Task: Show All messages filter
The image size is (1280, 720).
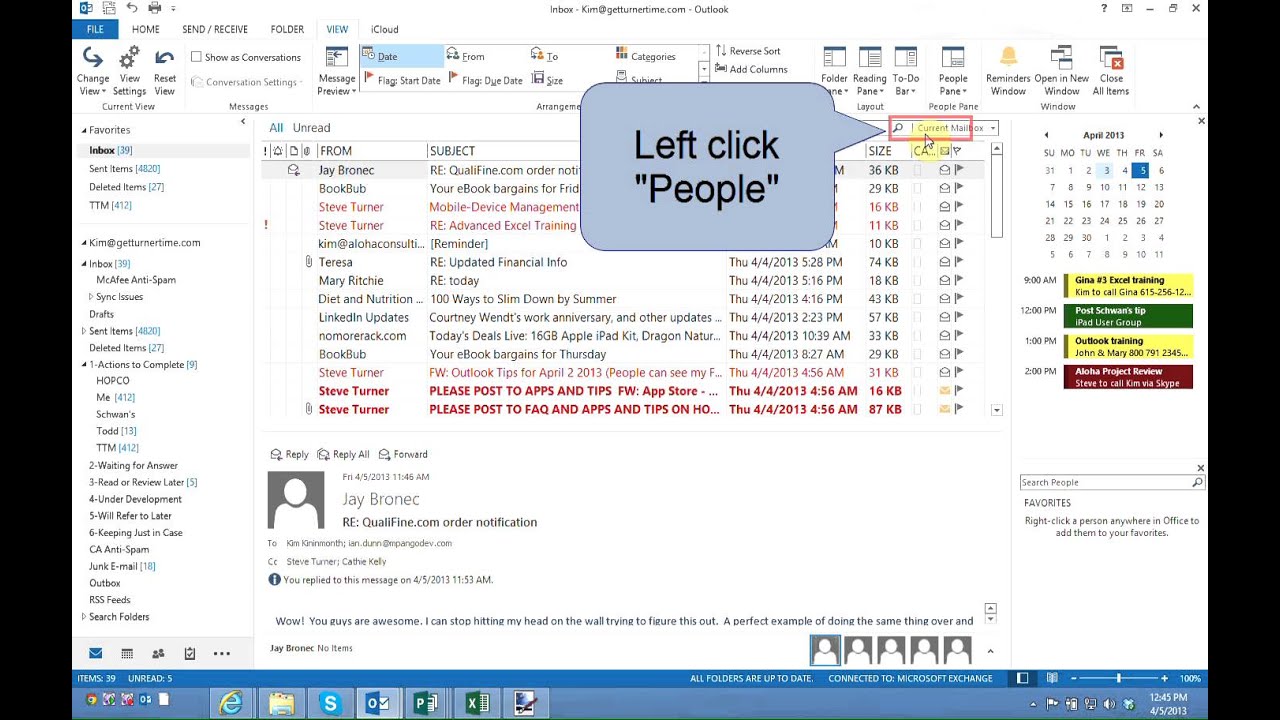Action: click(x=276, y=127)
